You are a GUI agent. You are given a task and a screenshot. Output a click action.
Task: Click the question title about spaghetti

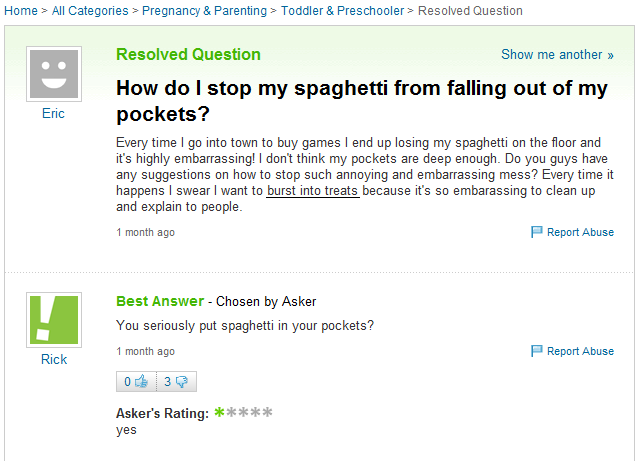[x=361, y=100]
